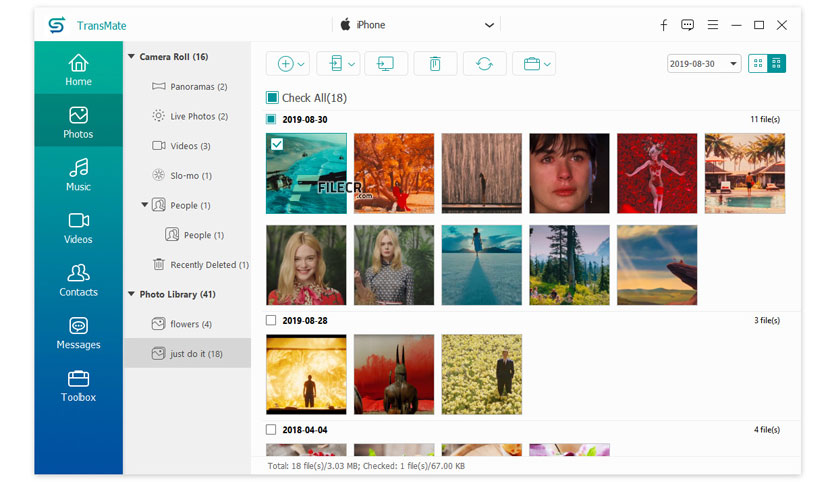Screen dimensions: 836x484
Task: Collapse the Photo Library (41) tree
Action: coord(131,294)
